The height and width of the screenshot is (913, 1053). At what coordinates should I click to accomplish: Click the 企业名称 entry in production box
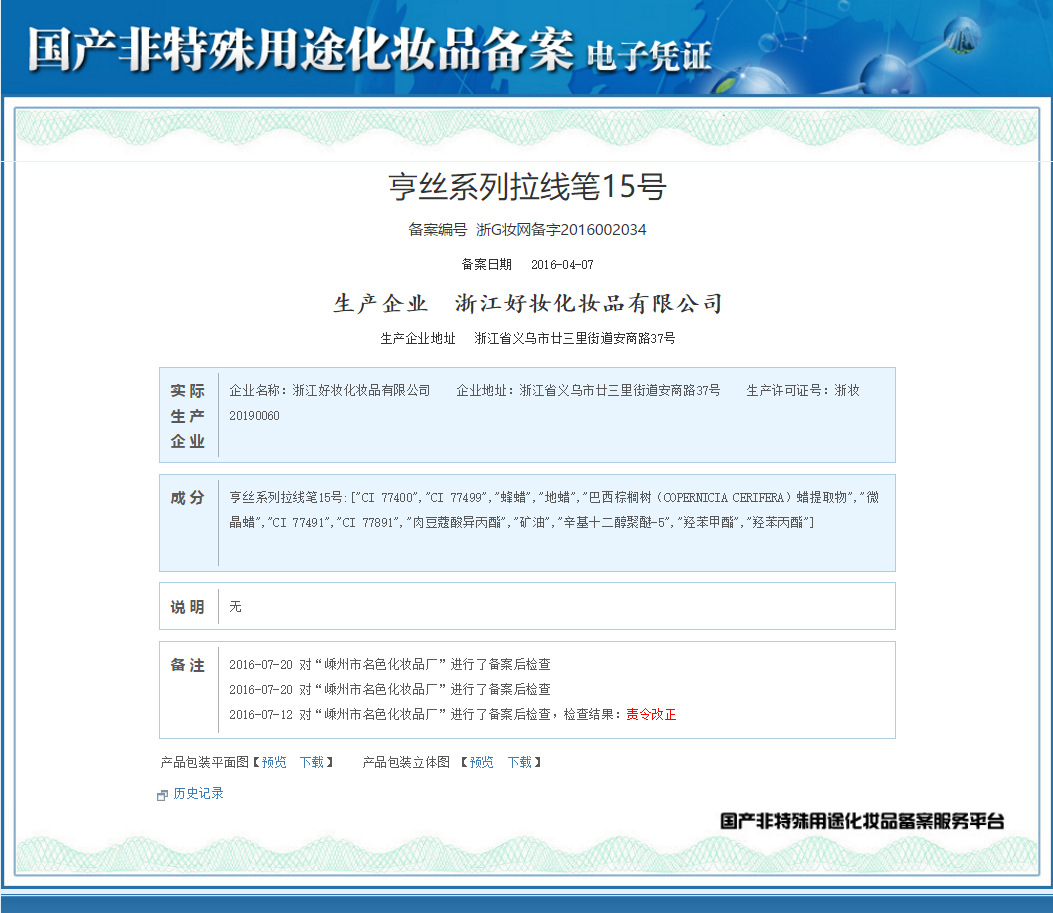[x=330, y=390]
